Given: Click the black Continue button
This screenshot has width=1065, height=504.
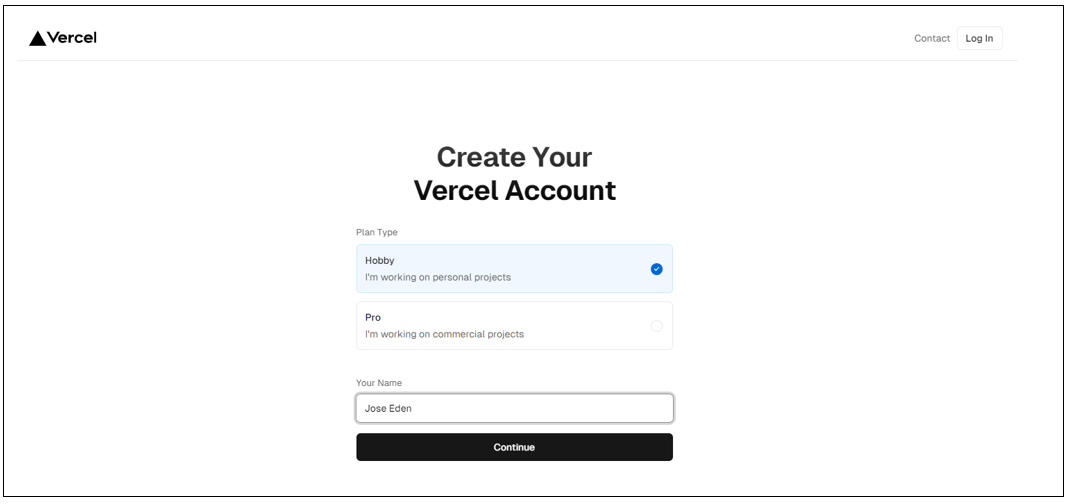Looking at the screenshot, I should (514, 447).
